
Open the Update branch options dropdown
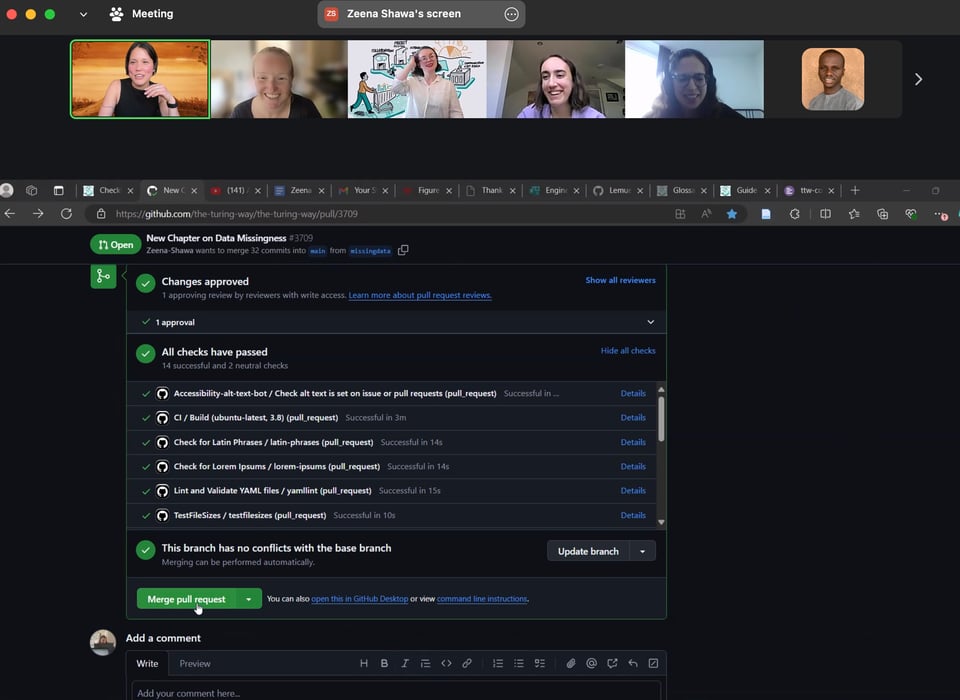643,551
